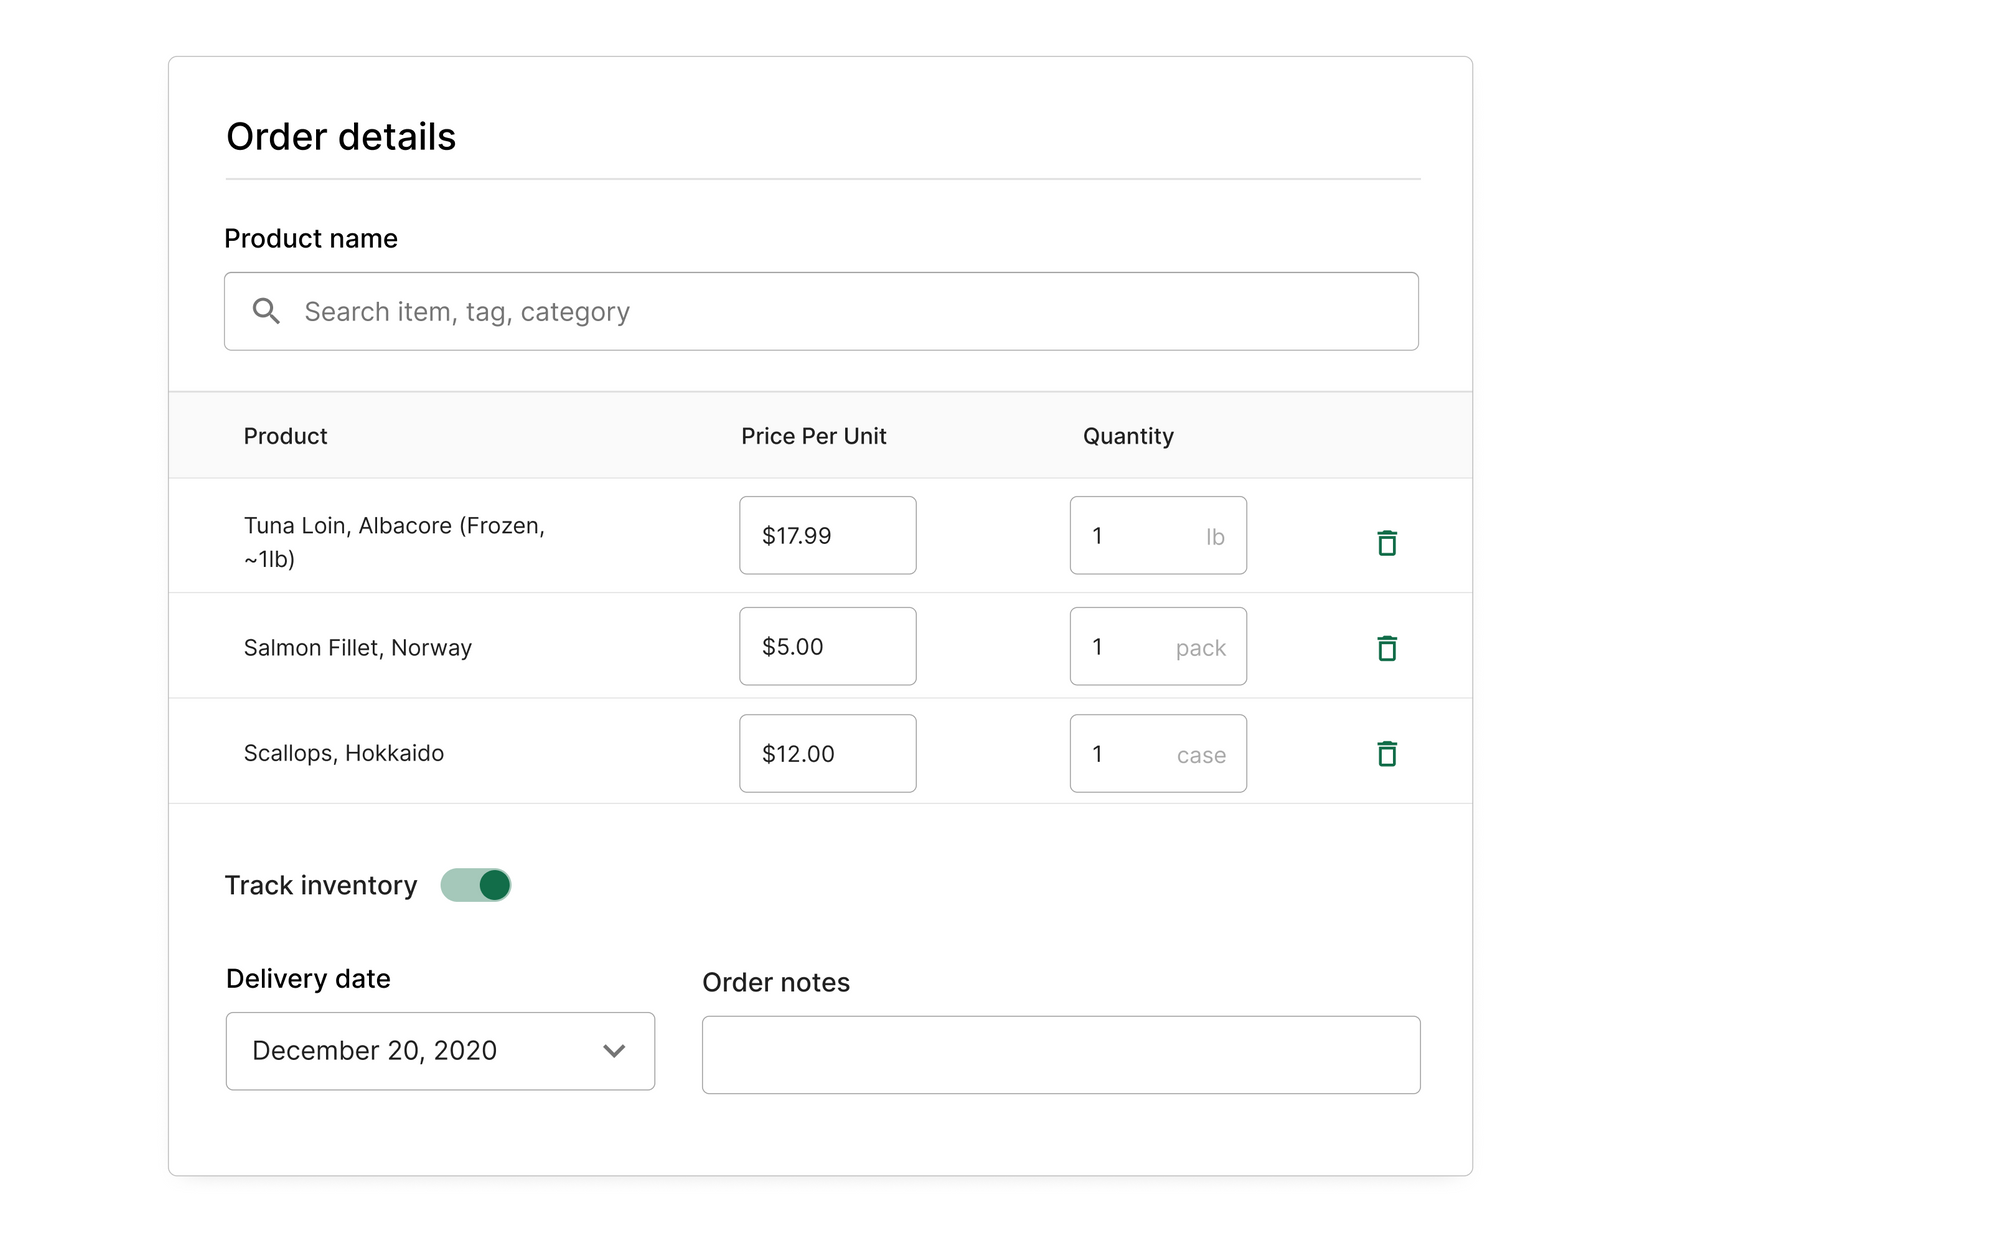This screenshot has height=1234, width=2000.
Task: Select the Salmon Fillet, Norway product name
Action: pos(358,648)
